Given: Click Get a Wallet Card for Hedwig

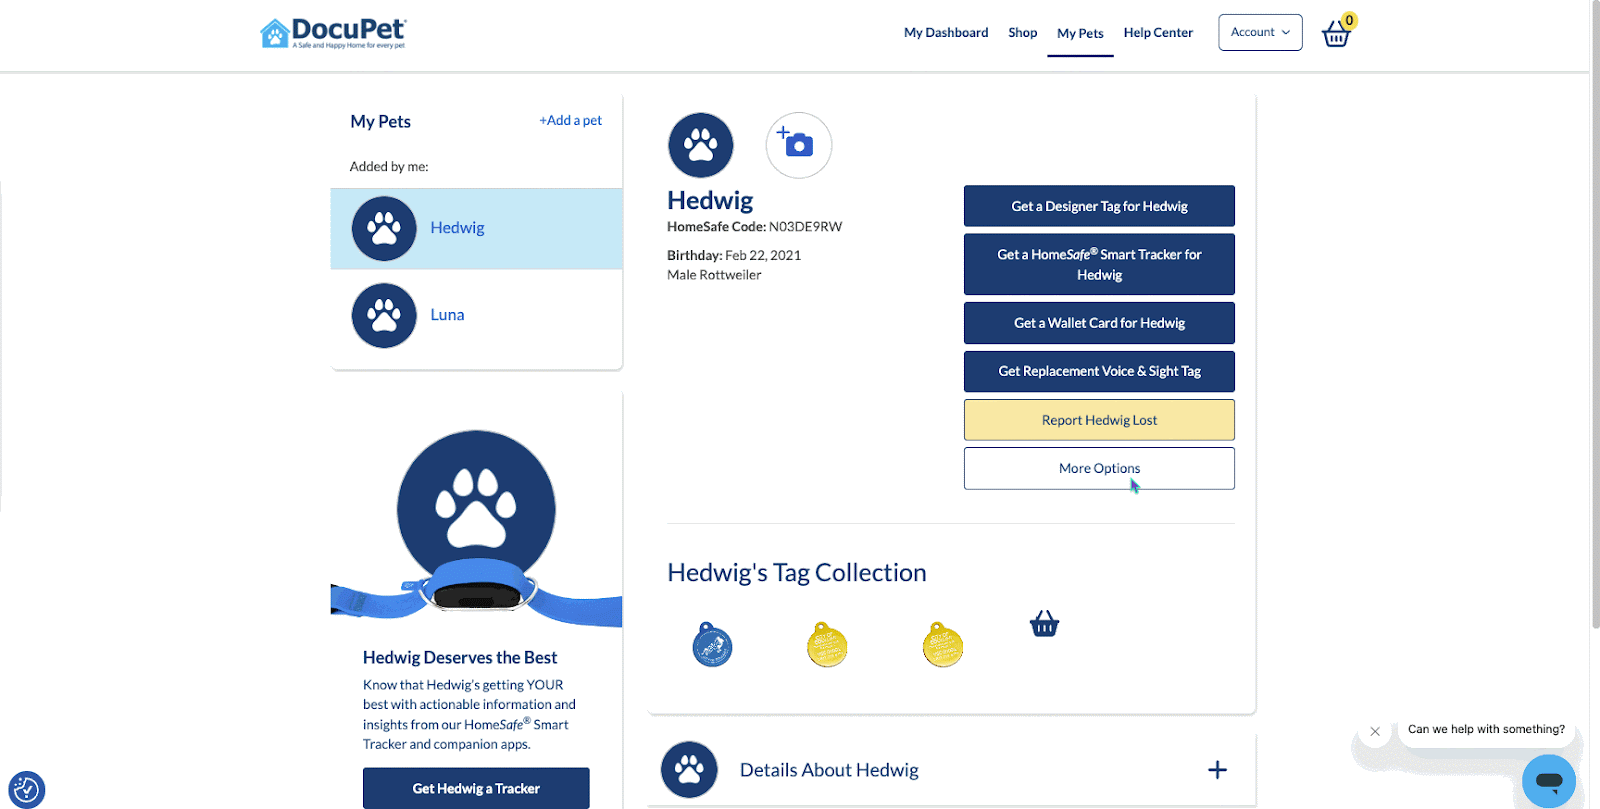Looking at the screenshot, I should click(x=1099, y=323).
